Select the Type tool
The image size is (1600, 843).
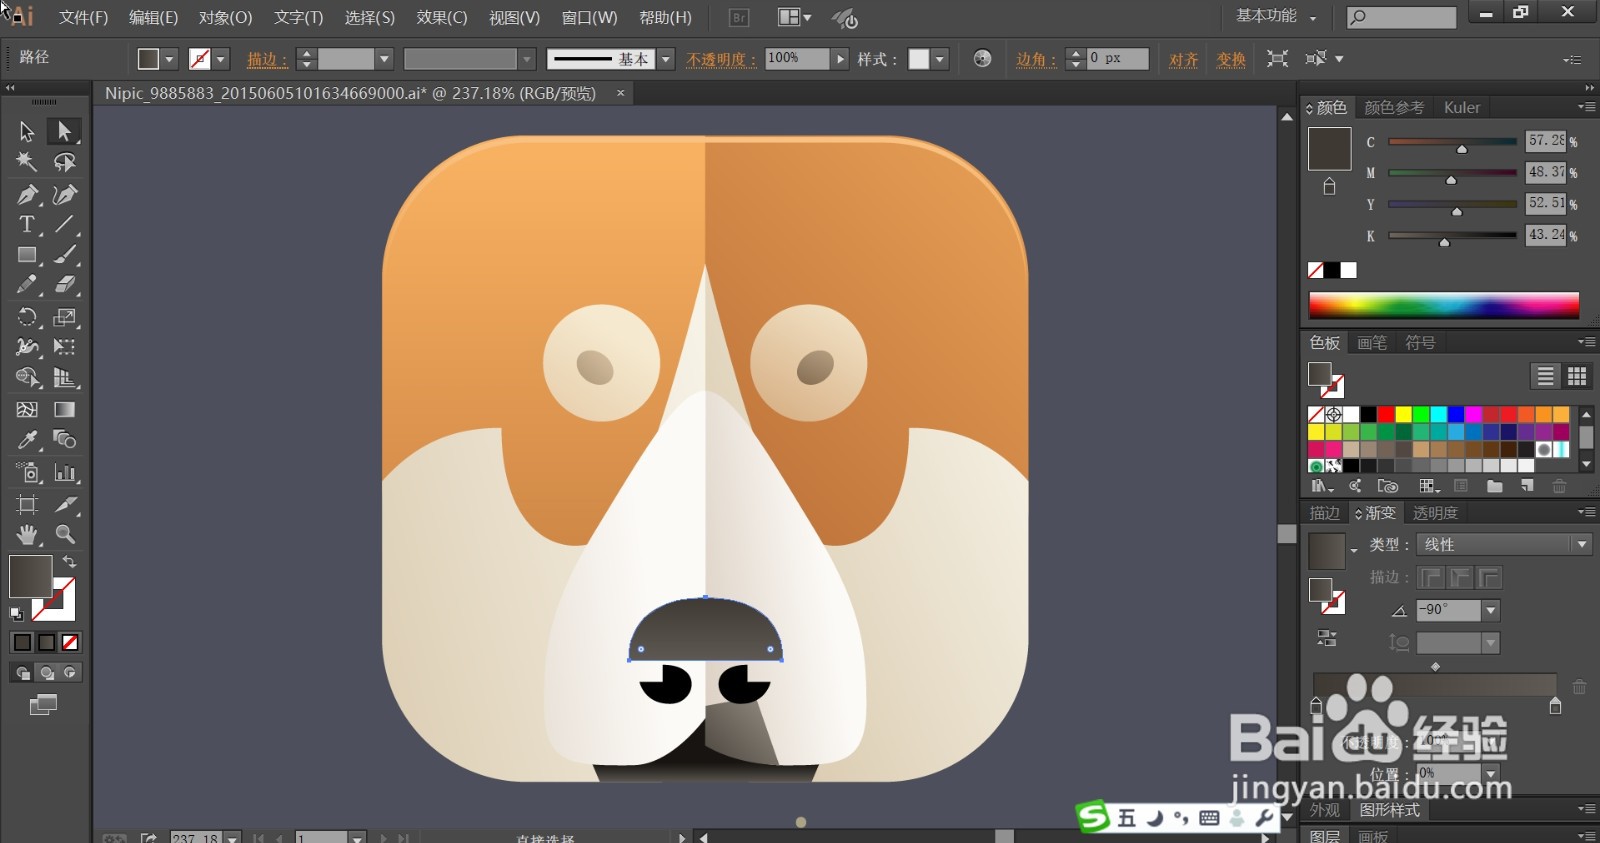[27, 224]
